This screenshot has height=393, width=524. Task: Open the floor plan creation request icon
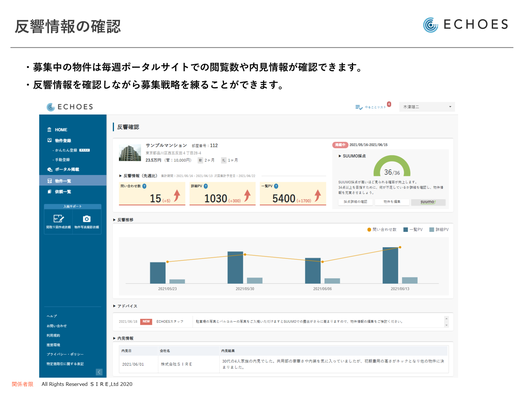(x=58, y=219)
